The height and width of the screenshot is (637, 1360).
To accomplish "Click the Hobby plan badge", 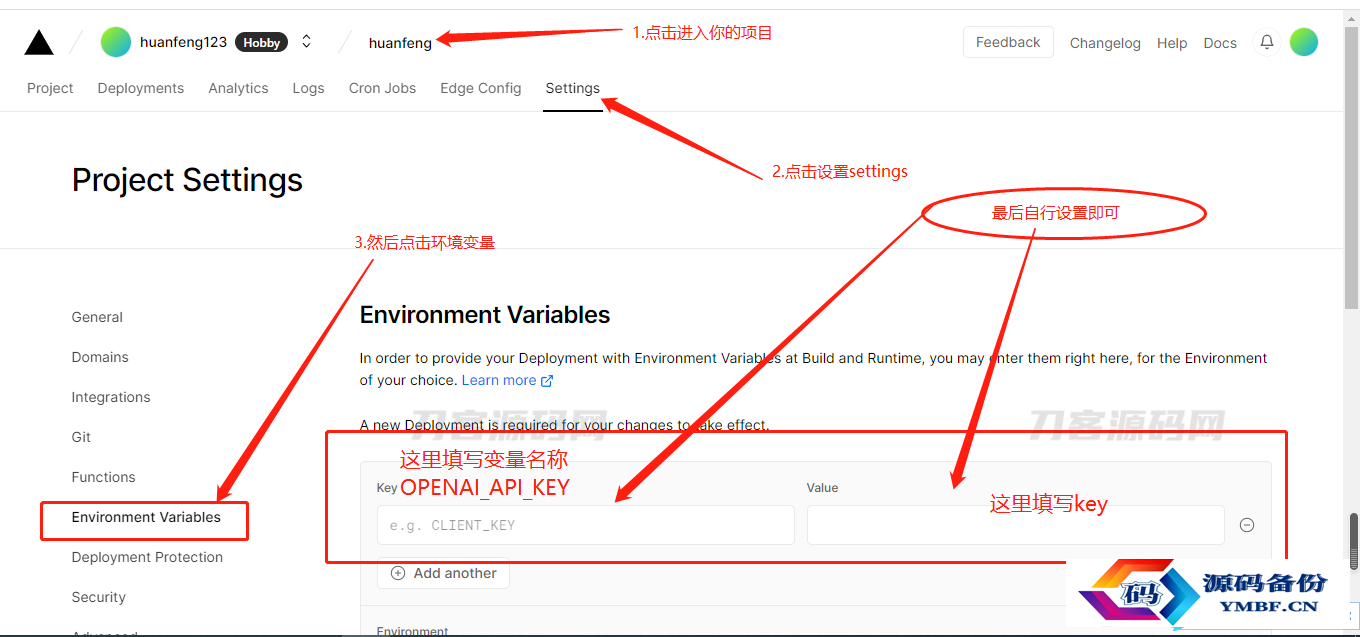I will click(262, 42).
